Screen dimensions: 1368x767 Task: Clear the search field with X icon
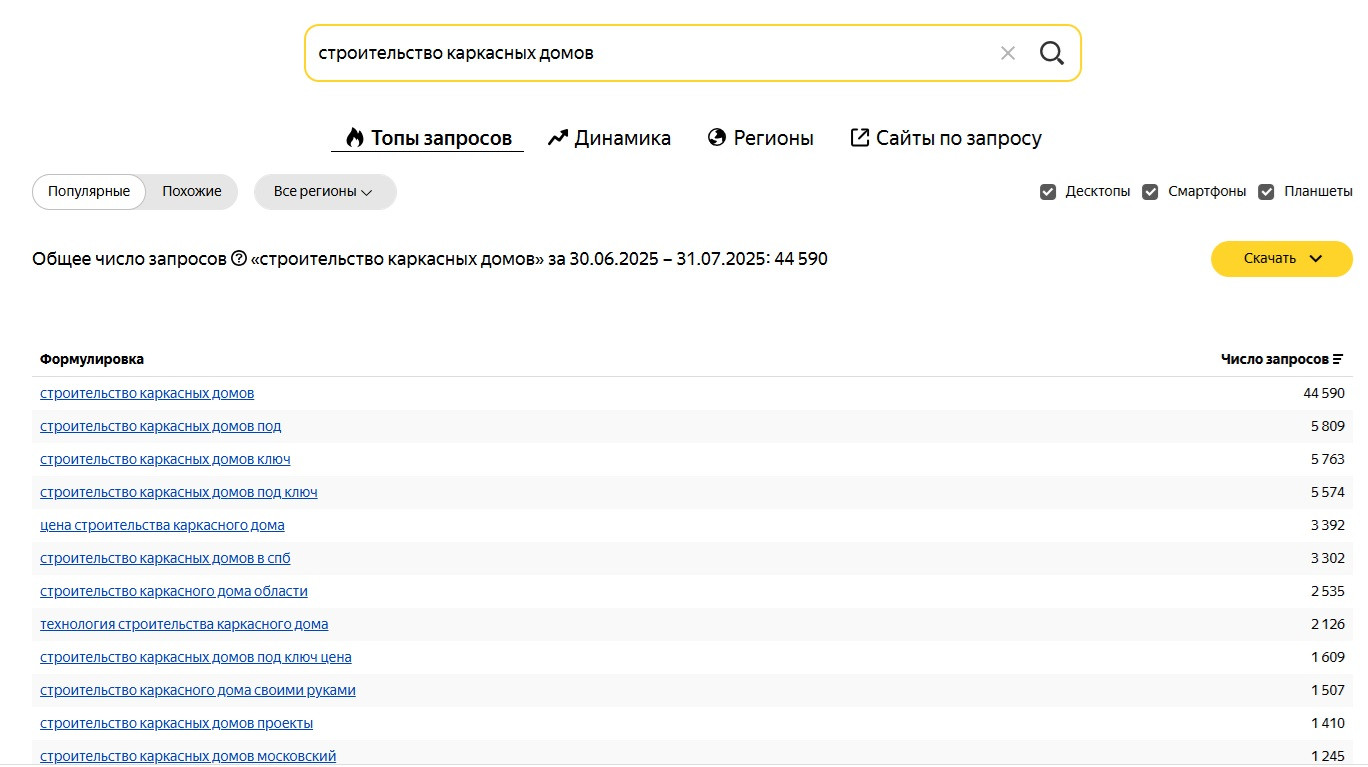tap(1008, 53)
